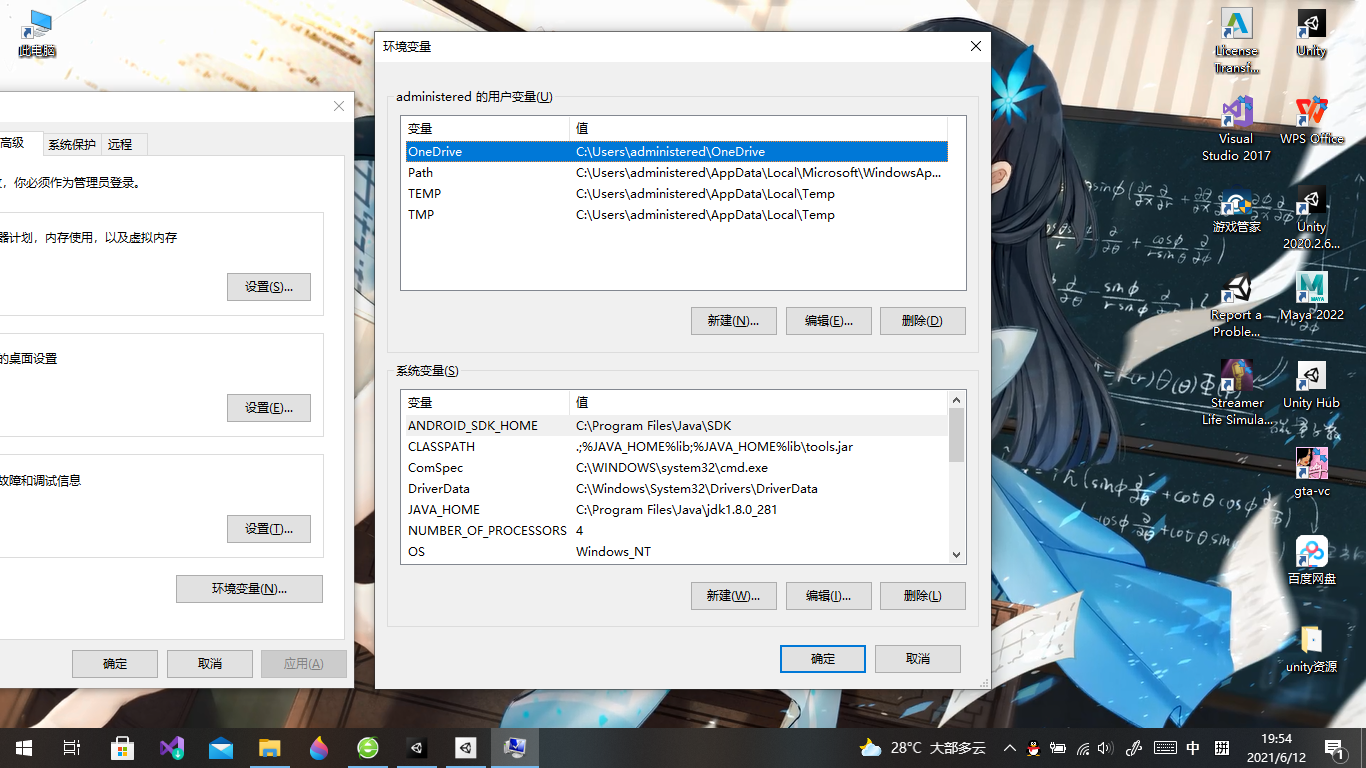Open File Explorer from the taskbar
This screenshot has width=1366, height=768.
pyautogui.click(x=269, y=748)
